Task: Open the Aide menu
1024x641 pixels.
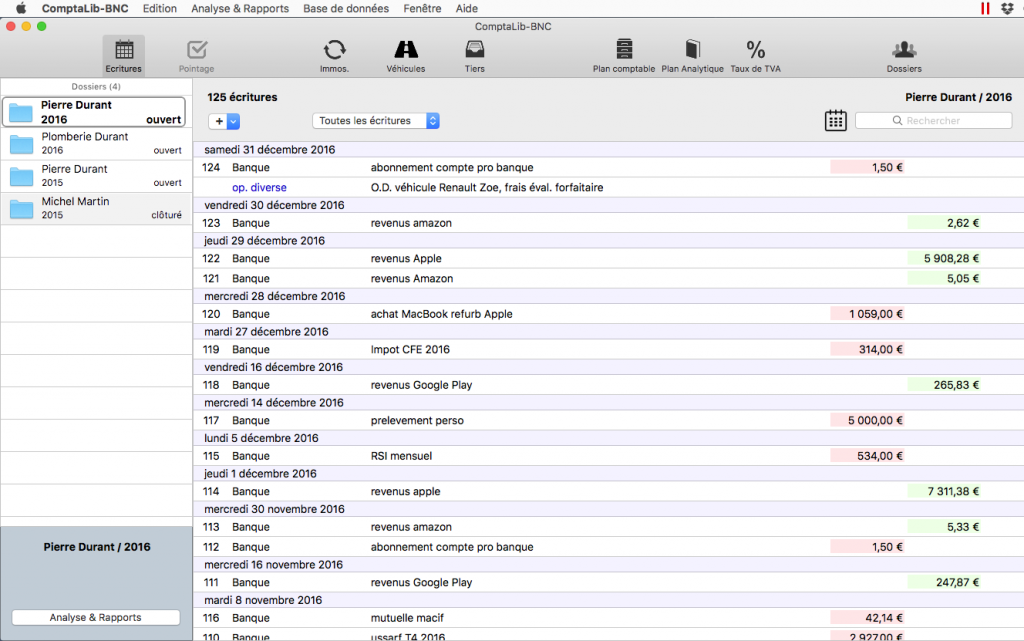Action: [x=467, y=8]
